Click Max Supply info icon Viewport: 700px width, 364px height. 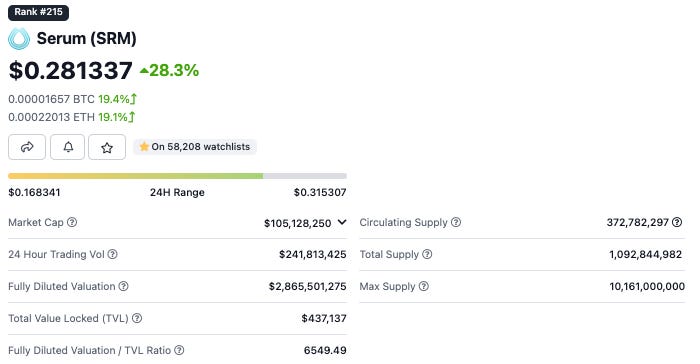pos(424,286)
